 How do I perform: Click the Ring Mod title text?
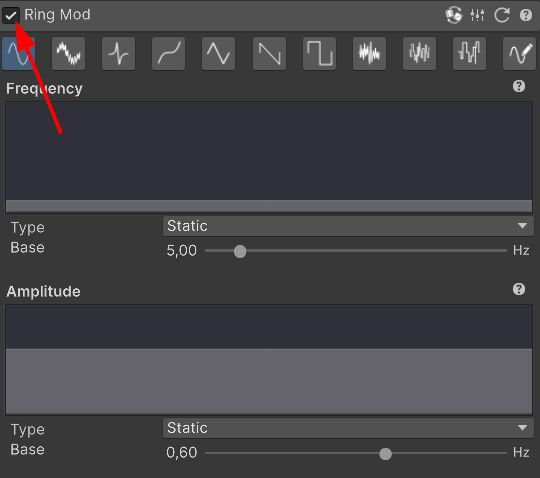coord(57,15)
